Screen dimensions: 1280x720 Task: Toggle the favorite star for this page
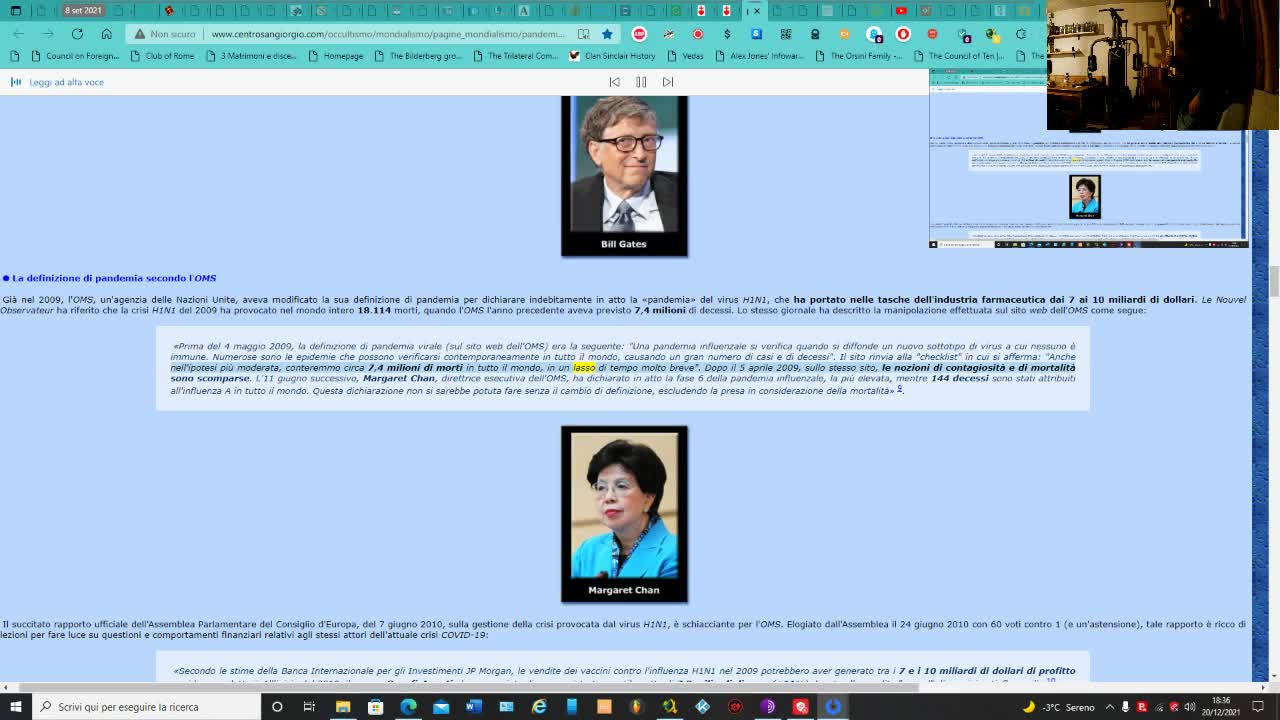coord(607,34)
